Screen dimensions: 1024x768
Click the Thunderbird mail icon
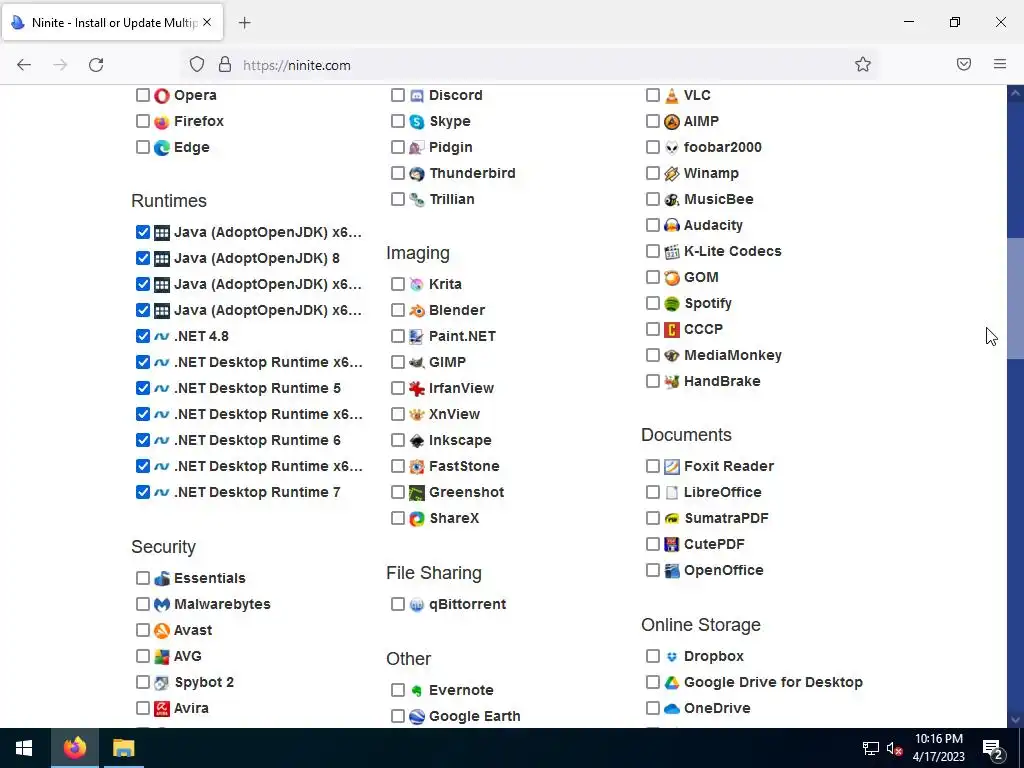point(417,174)
